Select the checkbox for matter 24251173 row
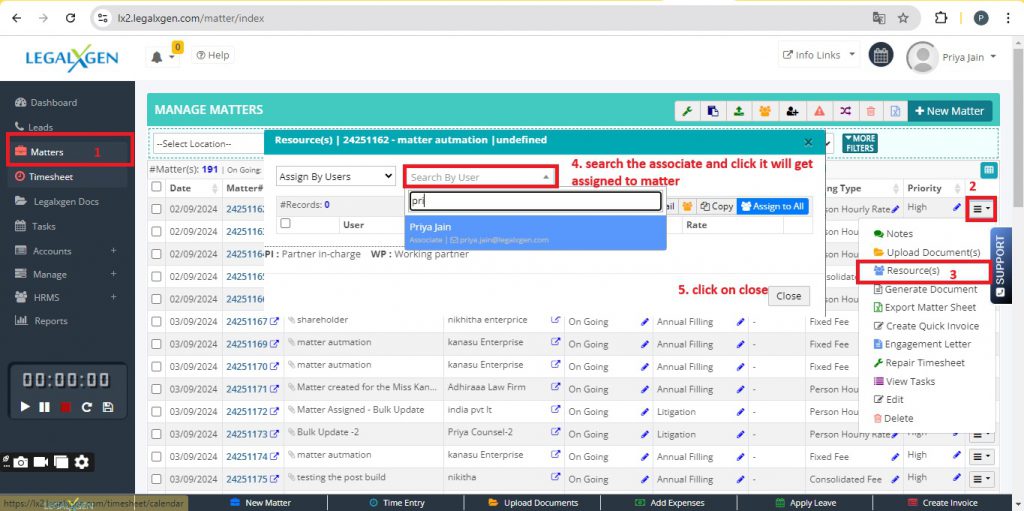The image size is (1024, 511). (x=156, y=434)
